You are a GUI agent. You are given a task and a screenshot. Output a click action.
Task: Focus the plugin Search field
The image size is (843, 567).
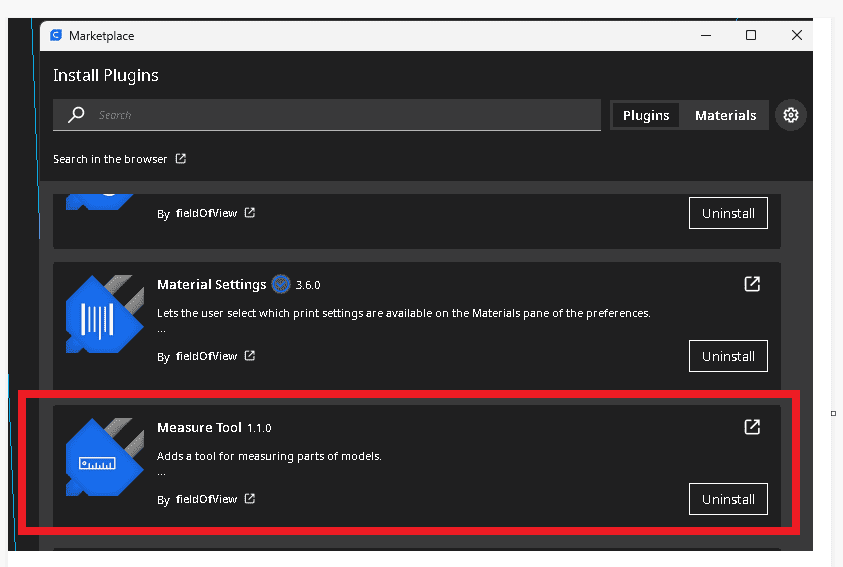[x=326, y=114]
